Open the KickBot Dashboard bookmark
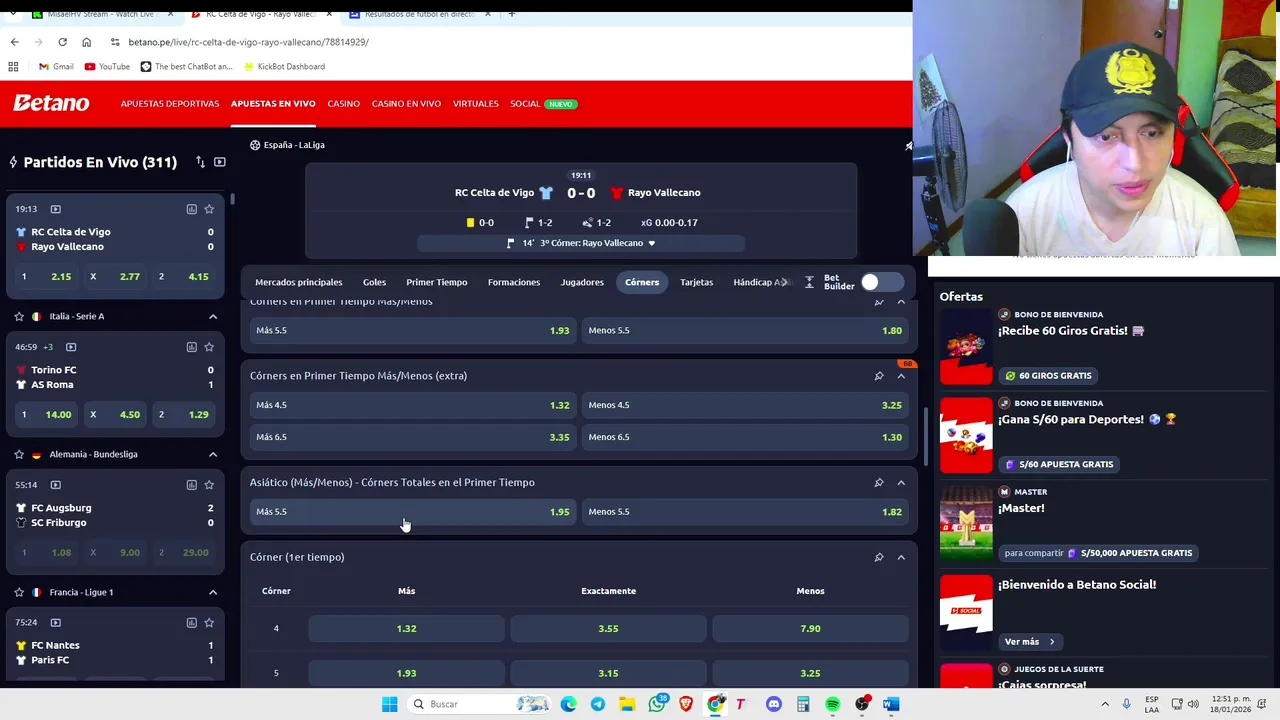1280x720 pixels. tap(283, 66)
